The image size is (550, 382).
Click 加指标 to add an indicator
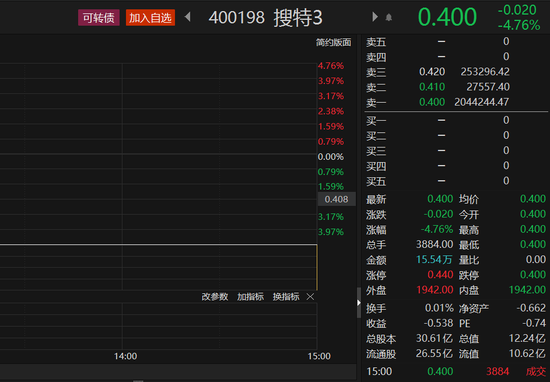tap(250, 297)
